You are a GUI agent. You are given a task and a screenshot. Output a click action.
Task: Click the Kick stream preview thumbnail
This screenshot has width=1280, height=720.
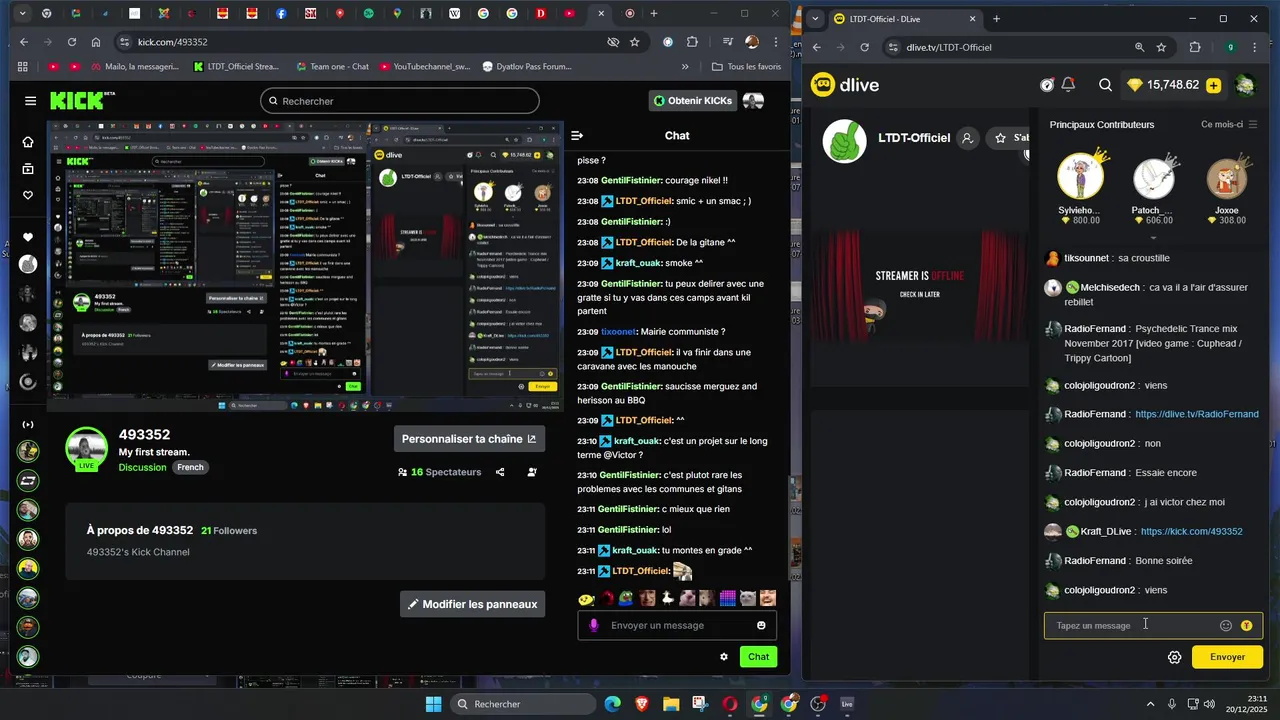306,266
